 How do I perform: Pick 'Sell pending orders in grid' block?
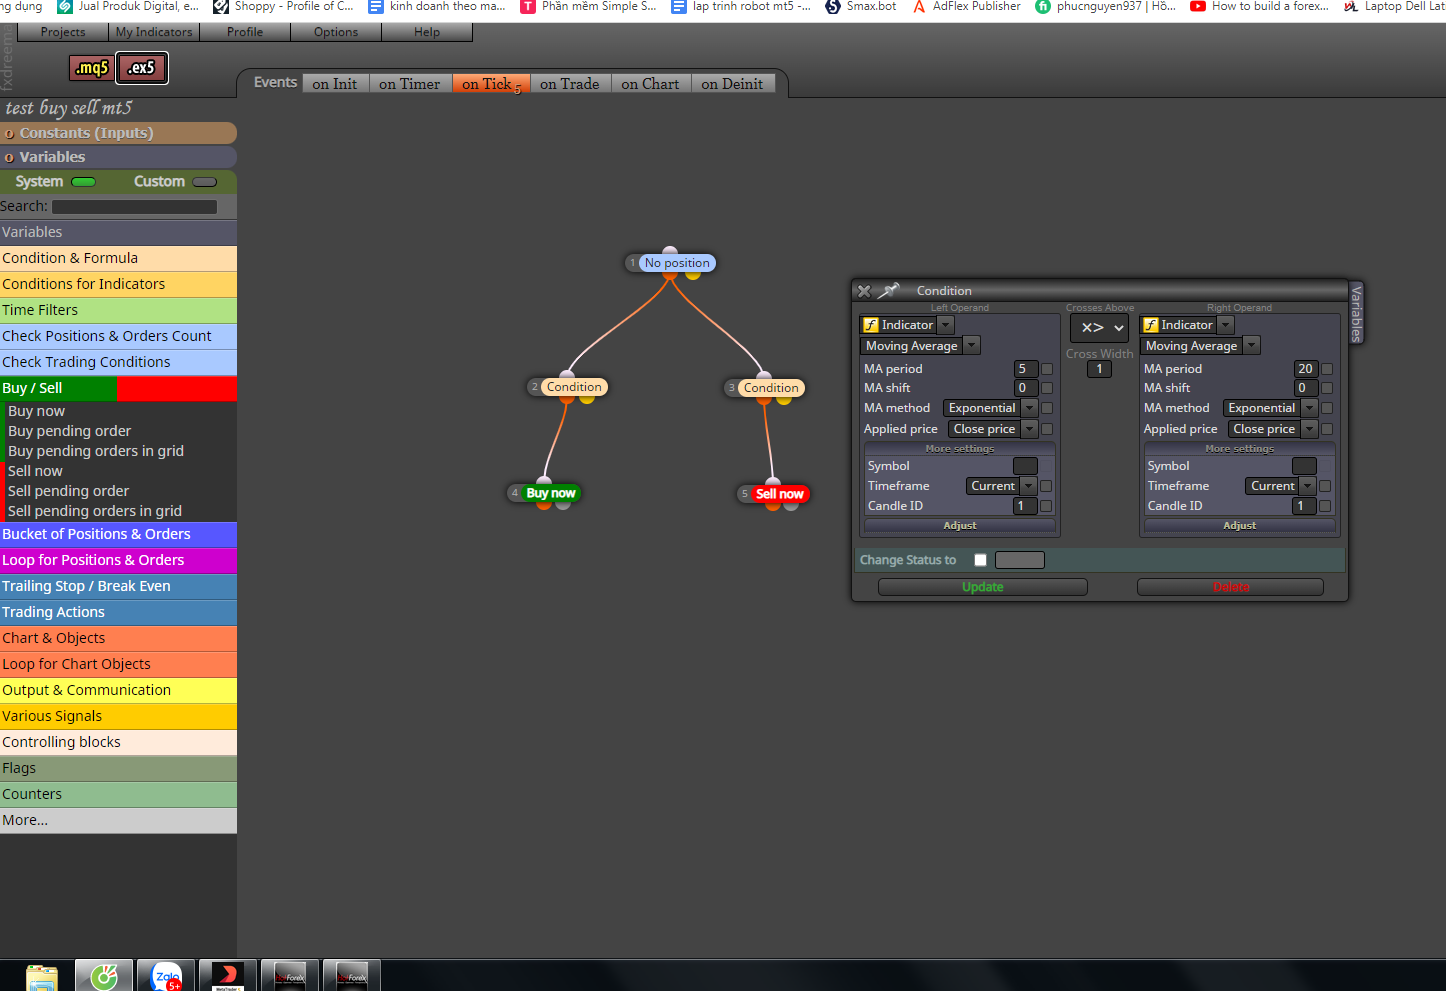pyautogui.click(x=95, y=511)
